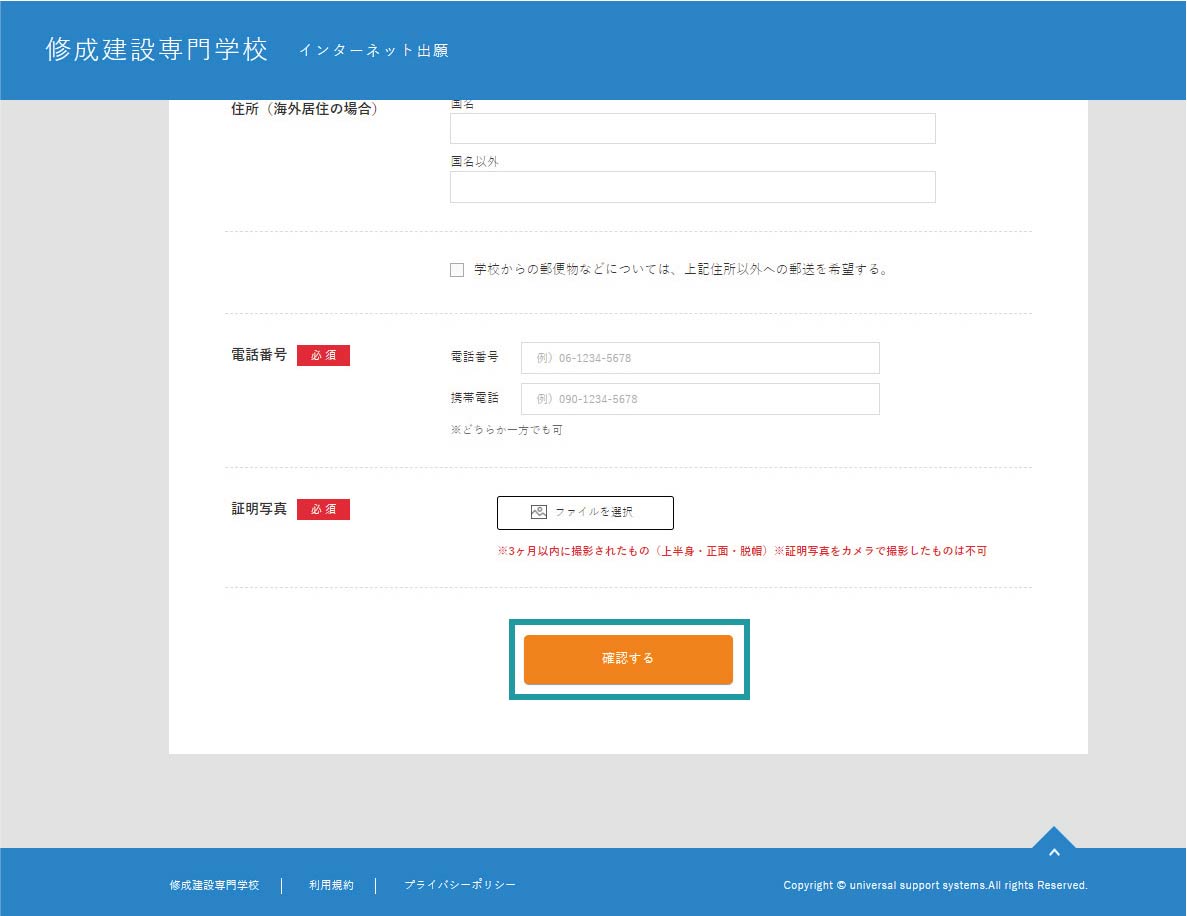Click the red photo requirements note
The width and height of the screenshot is (1187, 916).
click(741, 551)
